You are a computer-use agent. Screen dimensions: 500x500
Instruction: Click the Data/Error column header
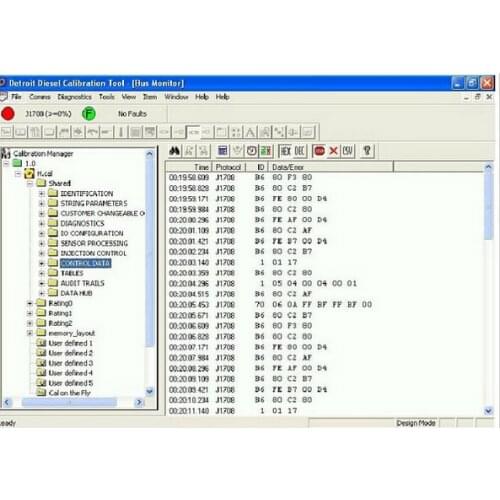331,167
